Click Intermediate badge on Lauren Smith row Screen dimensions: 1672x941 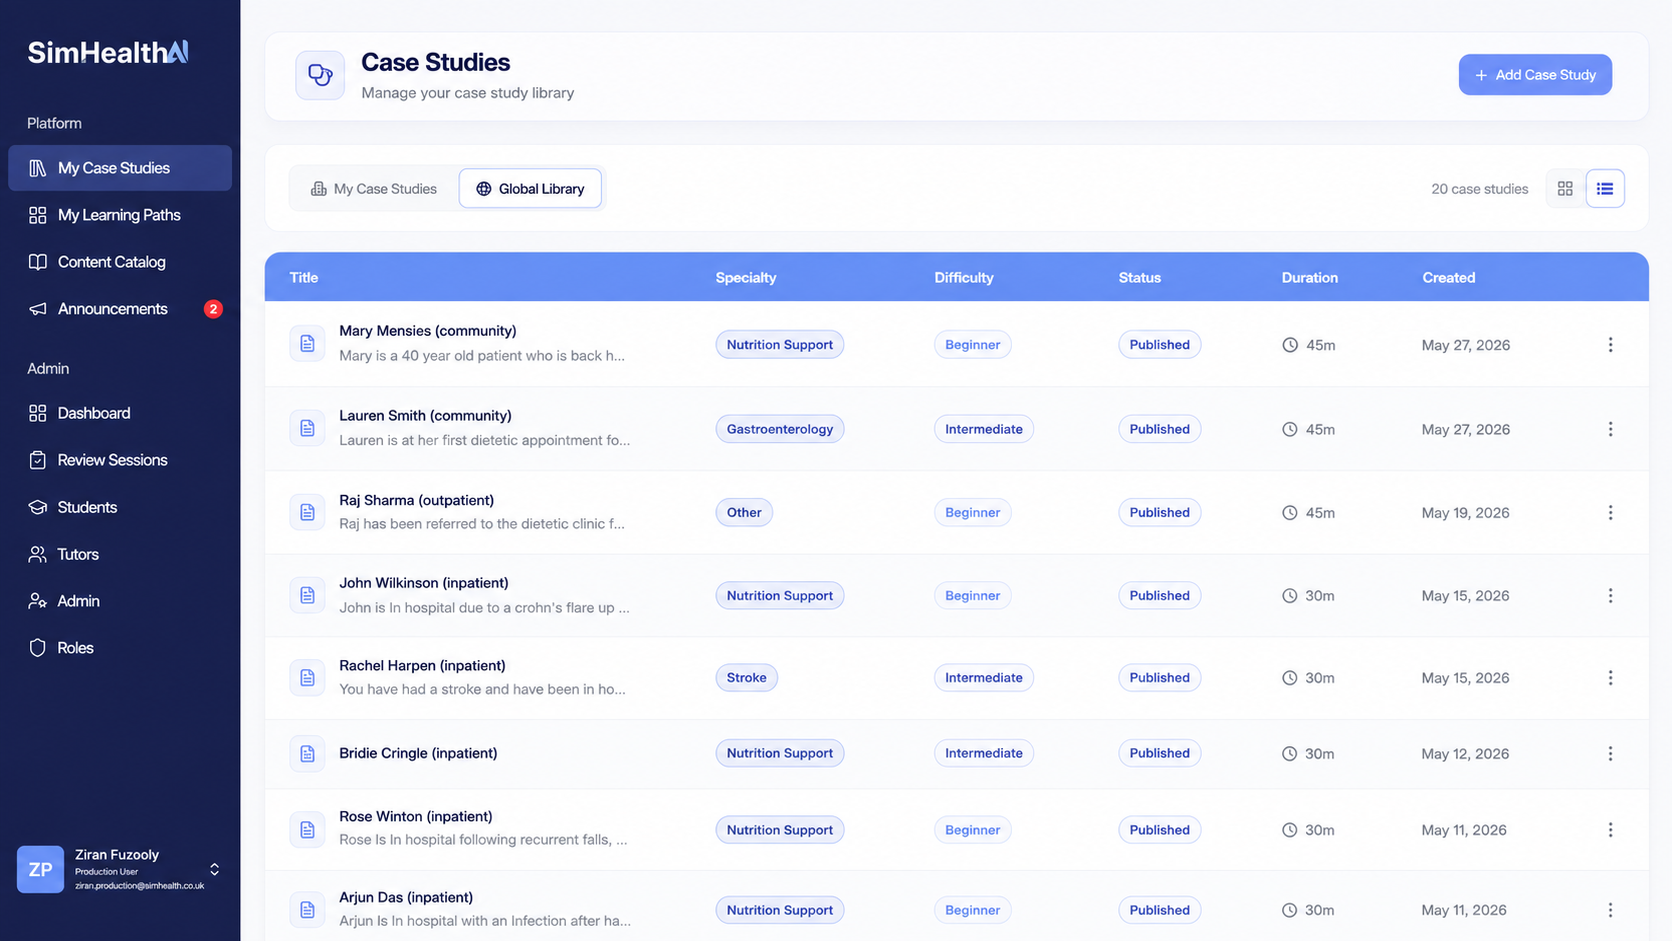pos(984,429)
